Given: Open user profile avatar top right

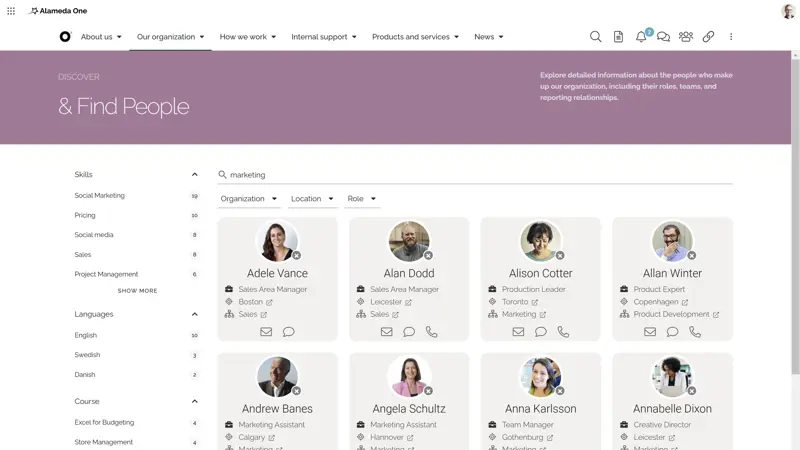Looking at the screenshot, I should pos(787,11).
